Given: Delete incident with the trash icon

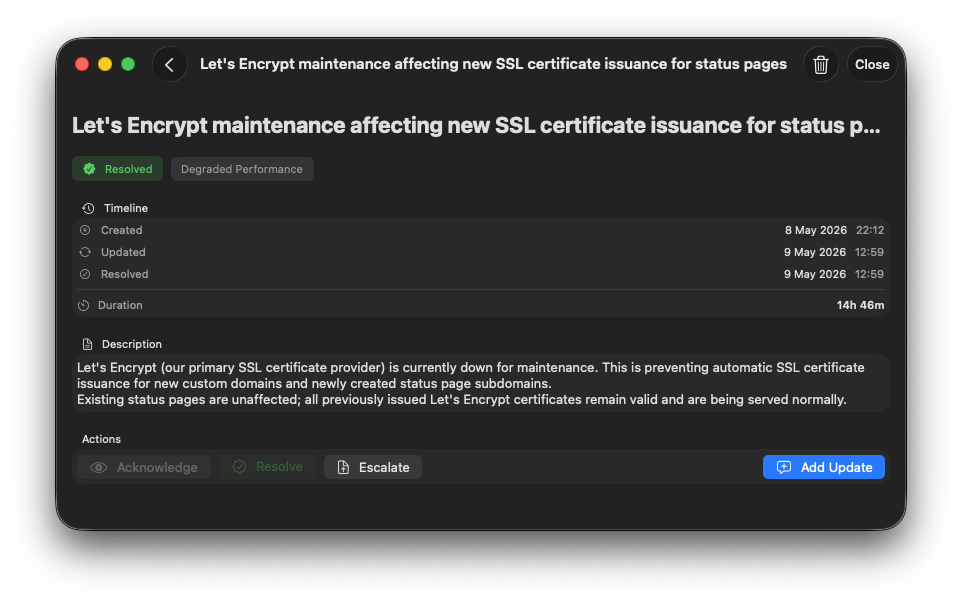Looking at the screenshot, I should (820, 64).
